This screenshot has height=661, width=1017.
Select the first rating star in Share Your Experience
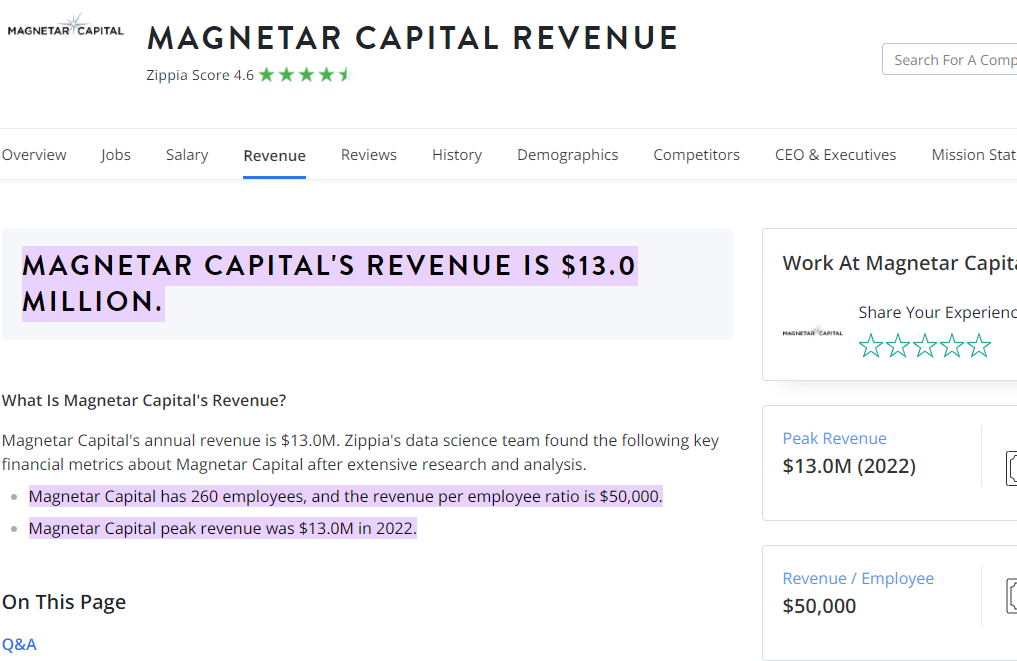pyautogui.click(x=870, y=346)
